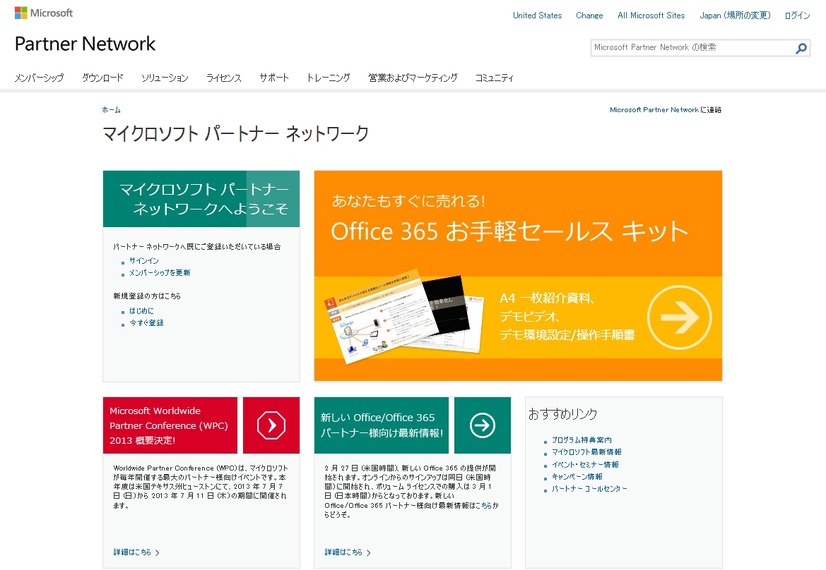This screenshot has width=826, height=570.
Task: Click the 今すぐ登録 link
Action: pos(146,323)
